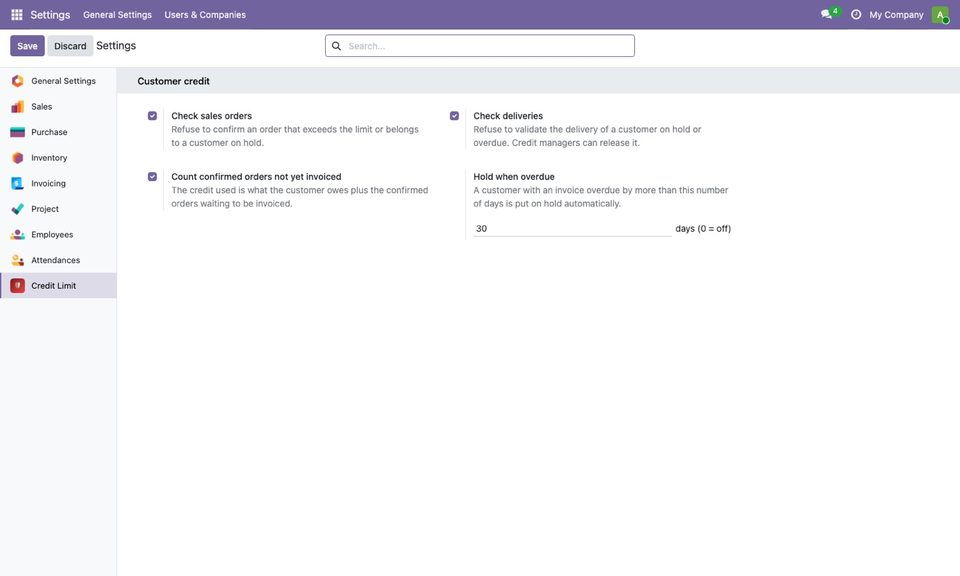960x576 pixels.
Task: Click the Purchase card icon
Action: click(x=18, y=132)
